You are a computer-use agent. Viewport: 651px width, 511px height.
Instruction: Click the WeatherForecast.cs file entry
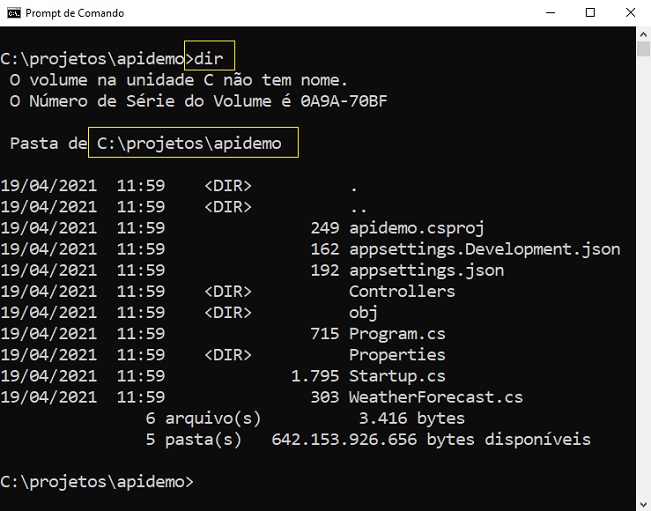coord(436,397)
